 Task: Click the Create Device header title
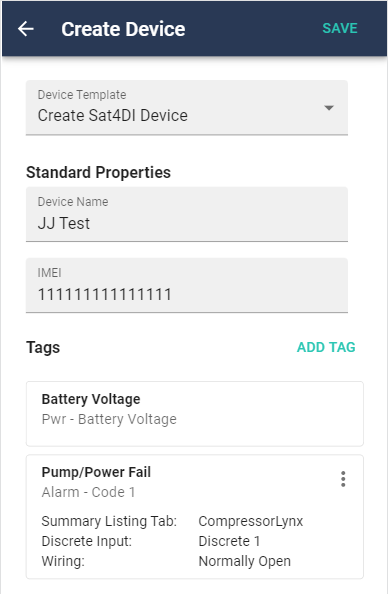[x=123, y=29]
